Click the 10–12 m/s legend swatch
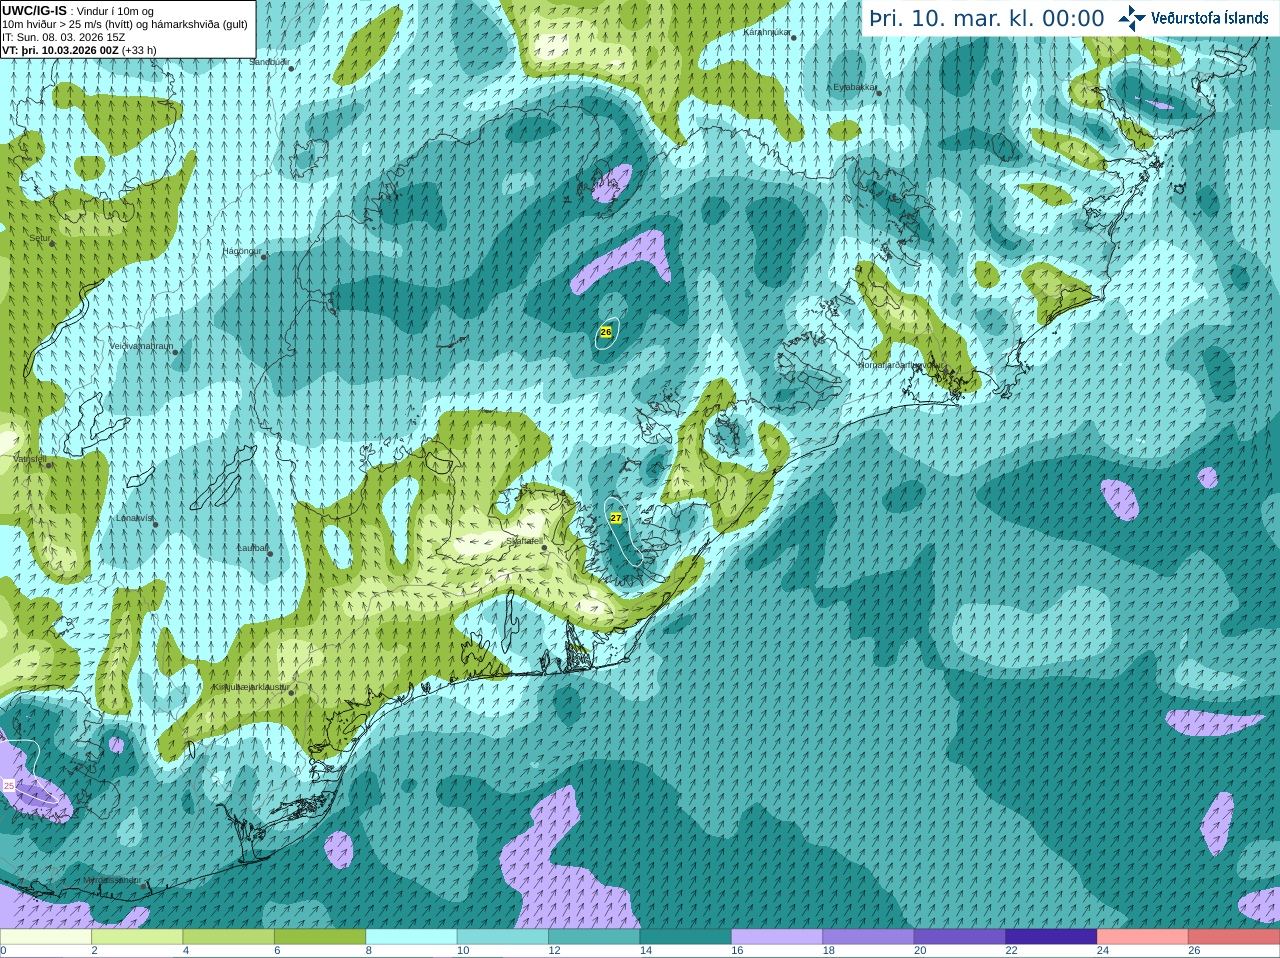The image size is (1280, 958). [x=503, y=937]
